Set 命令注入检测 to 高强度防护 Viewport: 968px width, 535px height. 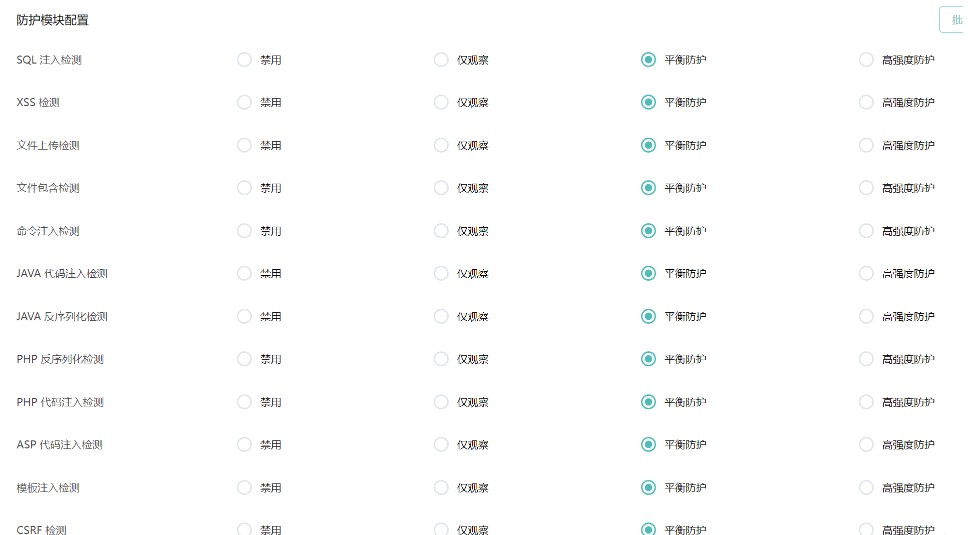866,231
